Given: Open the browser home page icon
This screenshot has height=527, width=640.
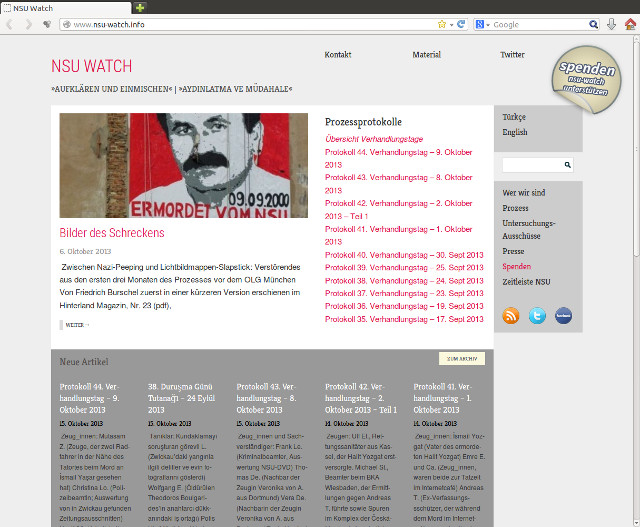Looking at the screenshot, I should 629,24.
